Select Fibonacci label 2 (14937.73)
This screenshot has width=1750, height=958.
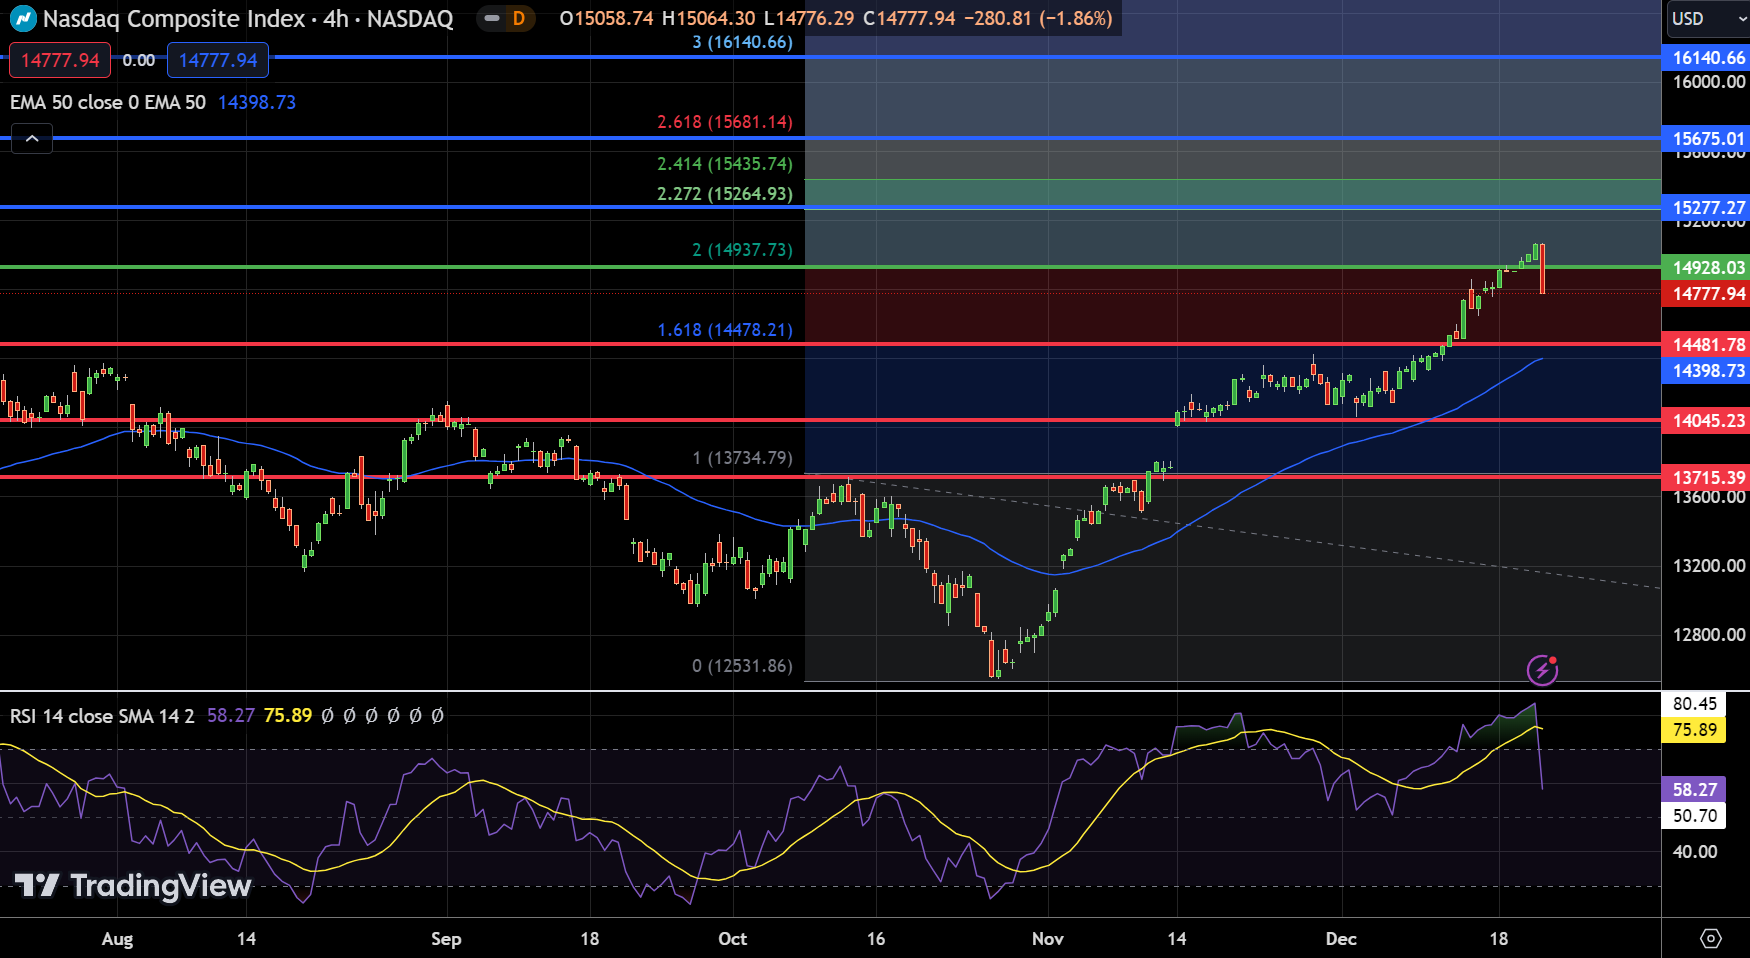pyautogui.click(x=742, y=250)
